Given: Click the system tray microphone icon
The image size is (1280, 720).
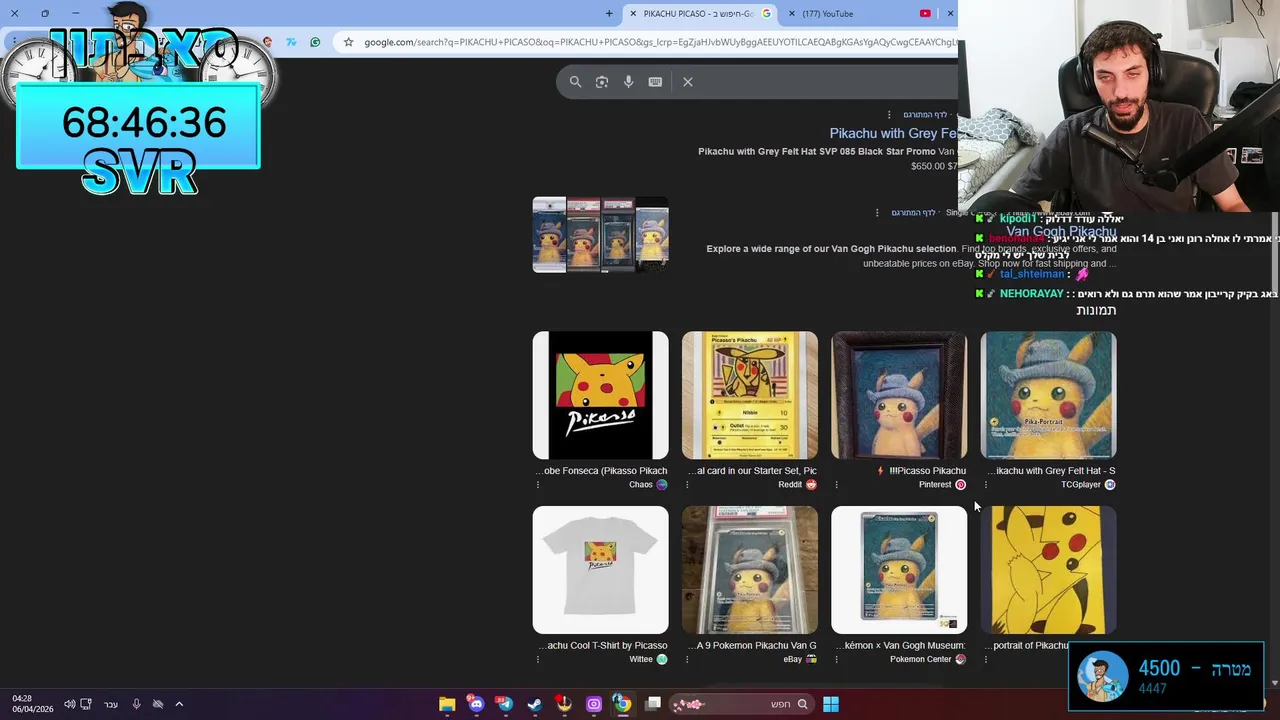Looking at the screenshot, I should click(x=136, y=704).
